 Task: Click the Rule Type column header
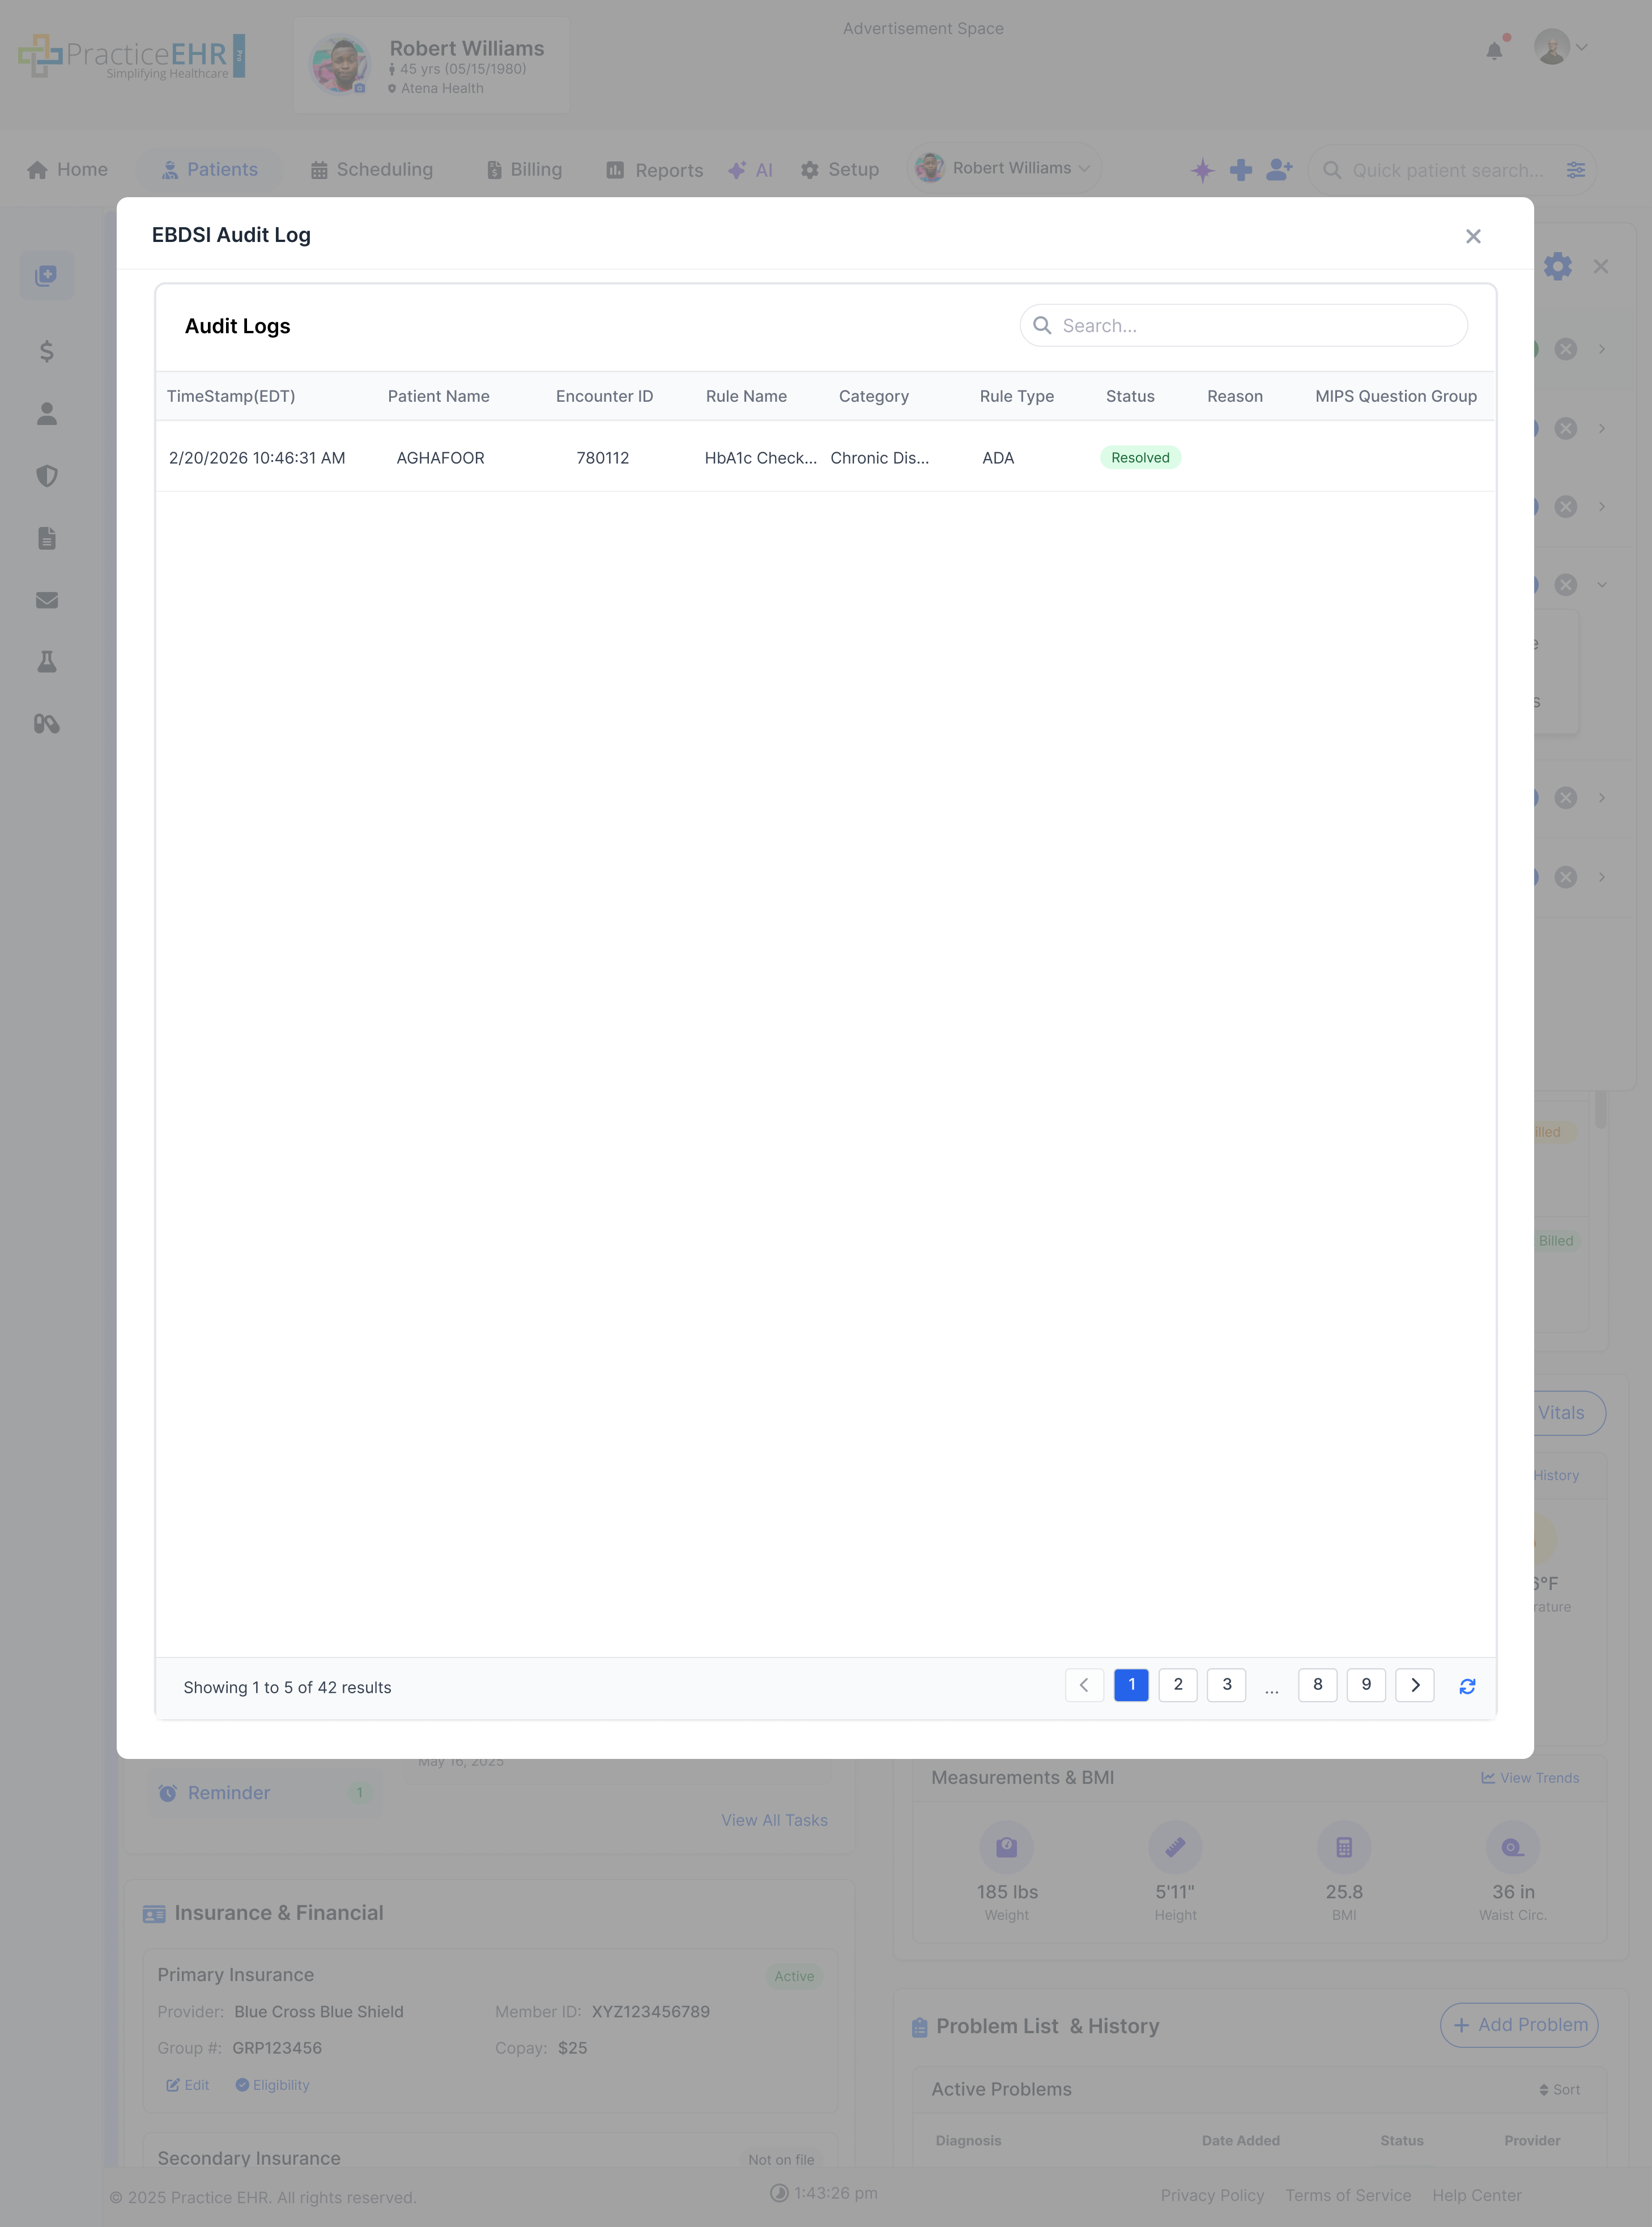(x=1016, y=396)
